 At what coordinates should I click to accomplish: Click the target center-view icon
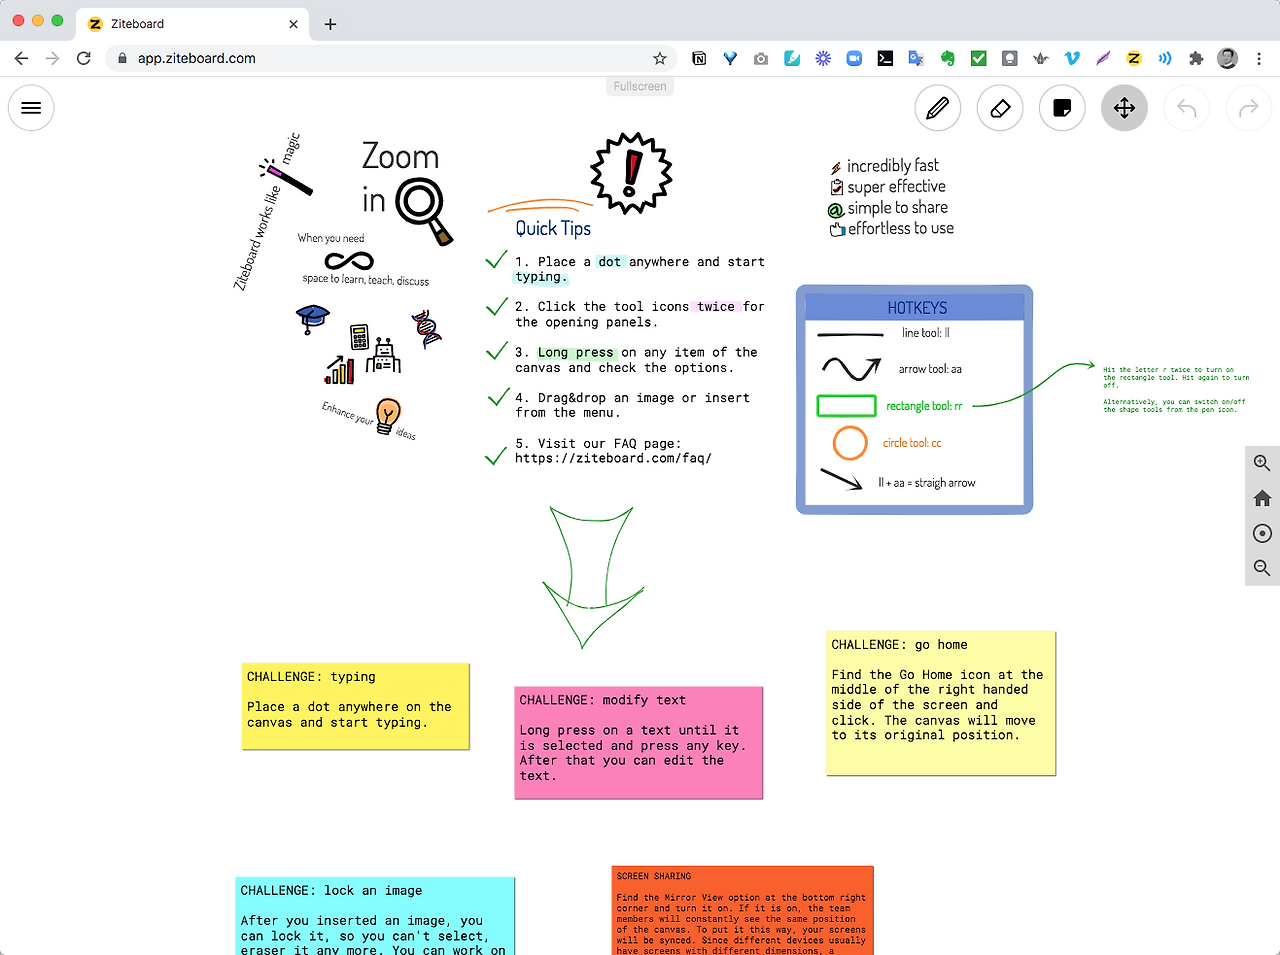pos(1262,533)
